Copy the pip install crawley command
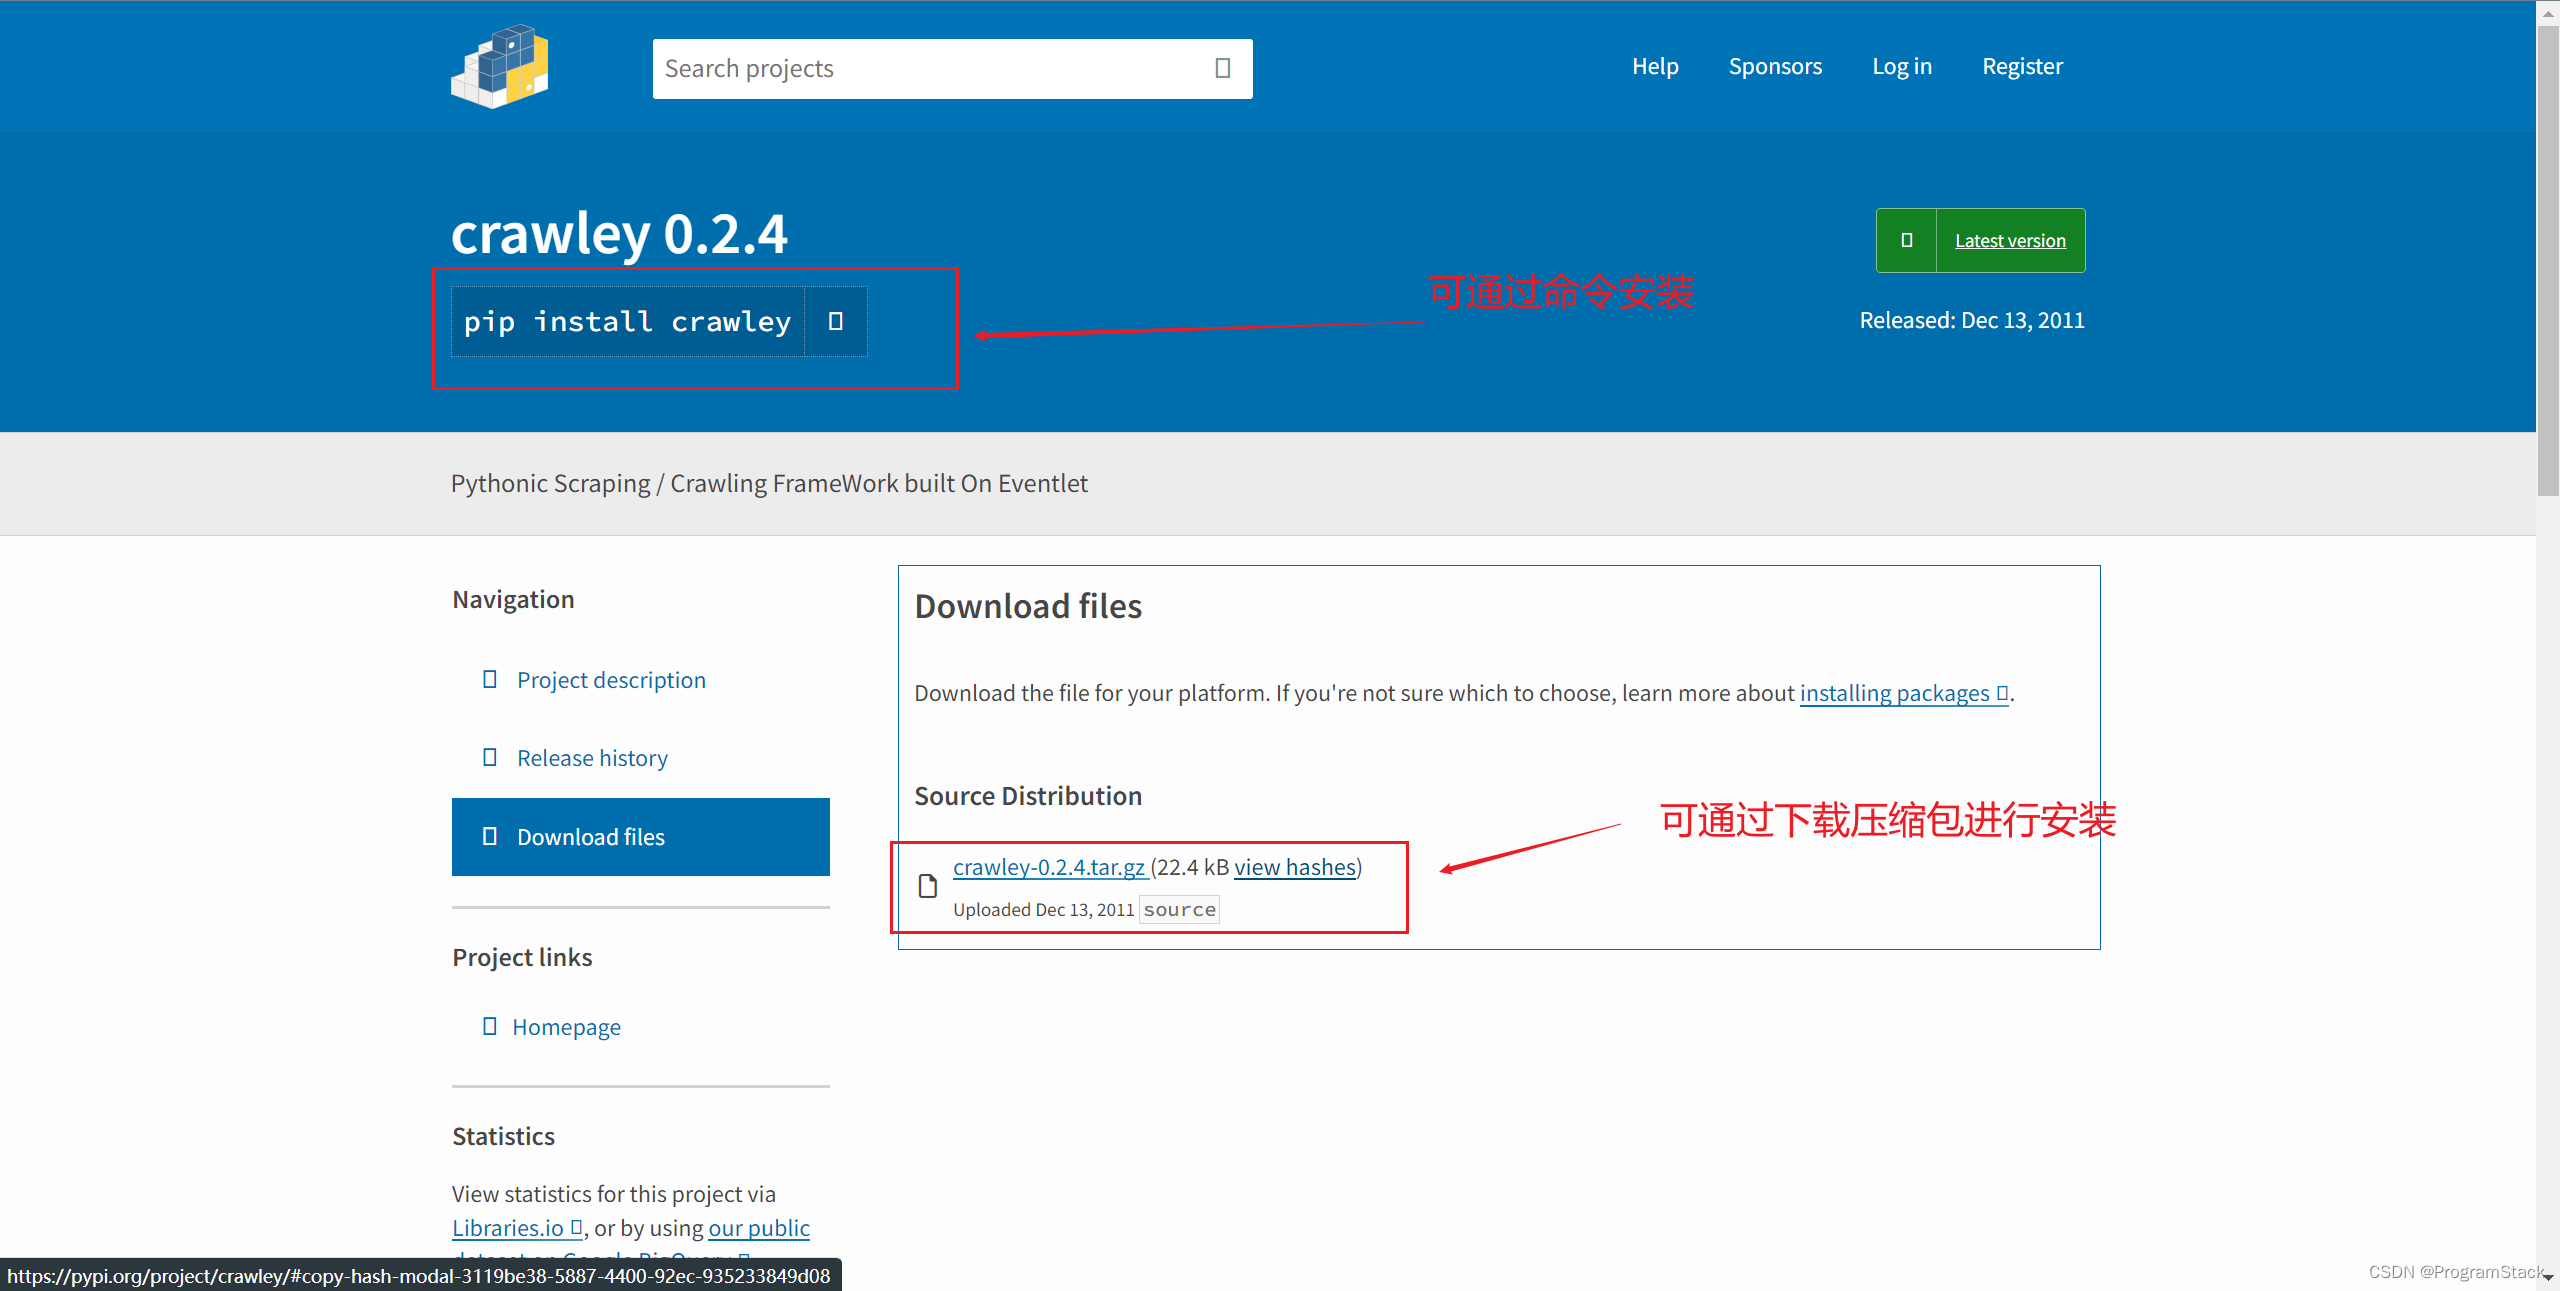This screenshot has height=1291, width=2560. [x=836, y=321]
